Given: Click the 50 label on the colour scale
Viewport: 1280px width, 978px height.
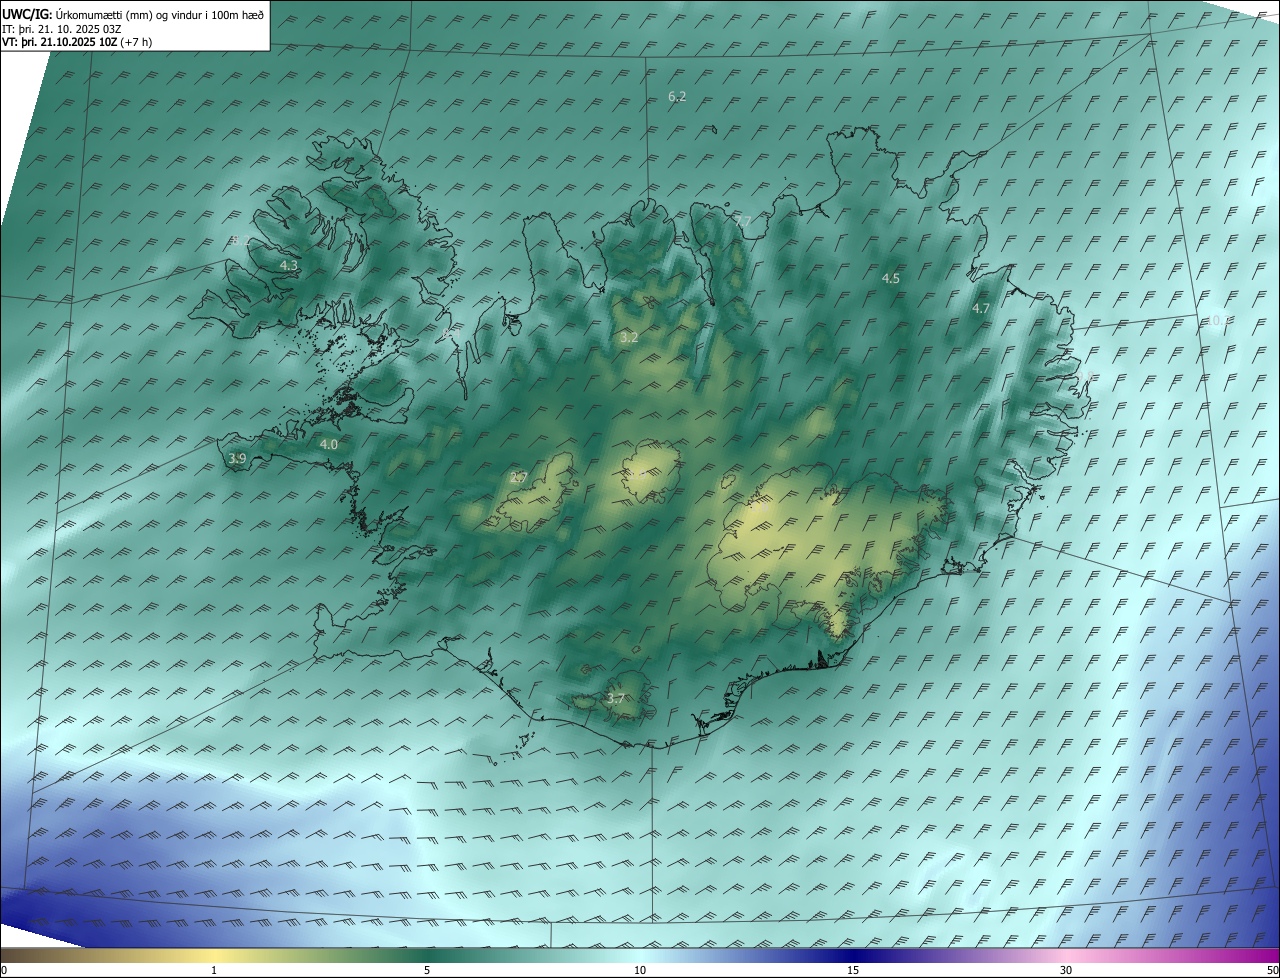Looking at the screenshot, I should (x=1272, y=970).
